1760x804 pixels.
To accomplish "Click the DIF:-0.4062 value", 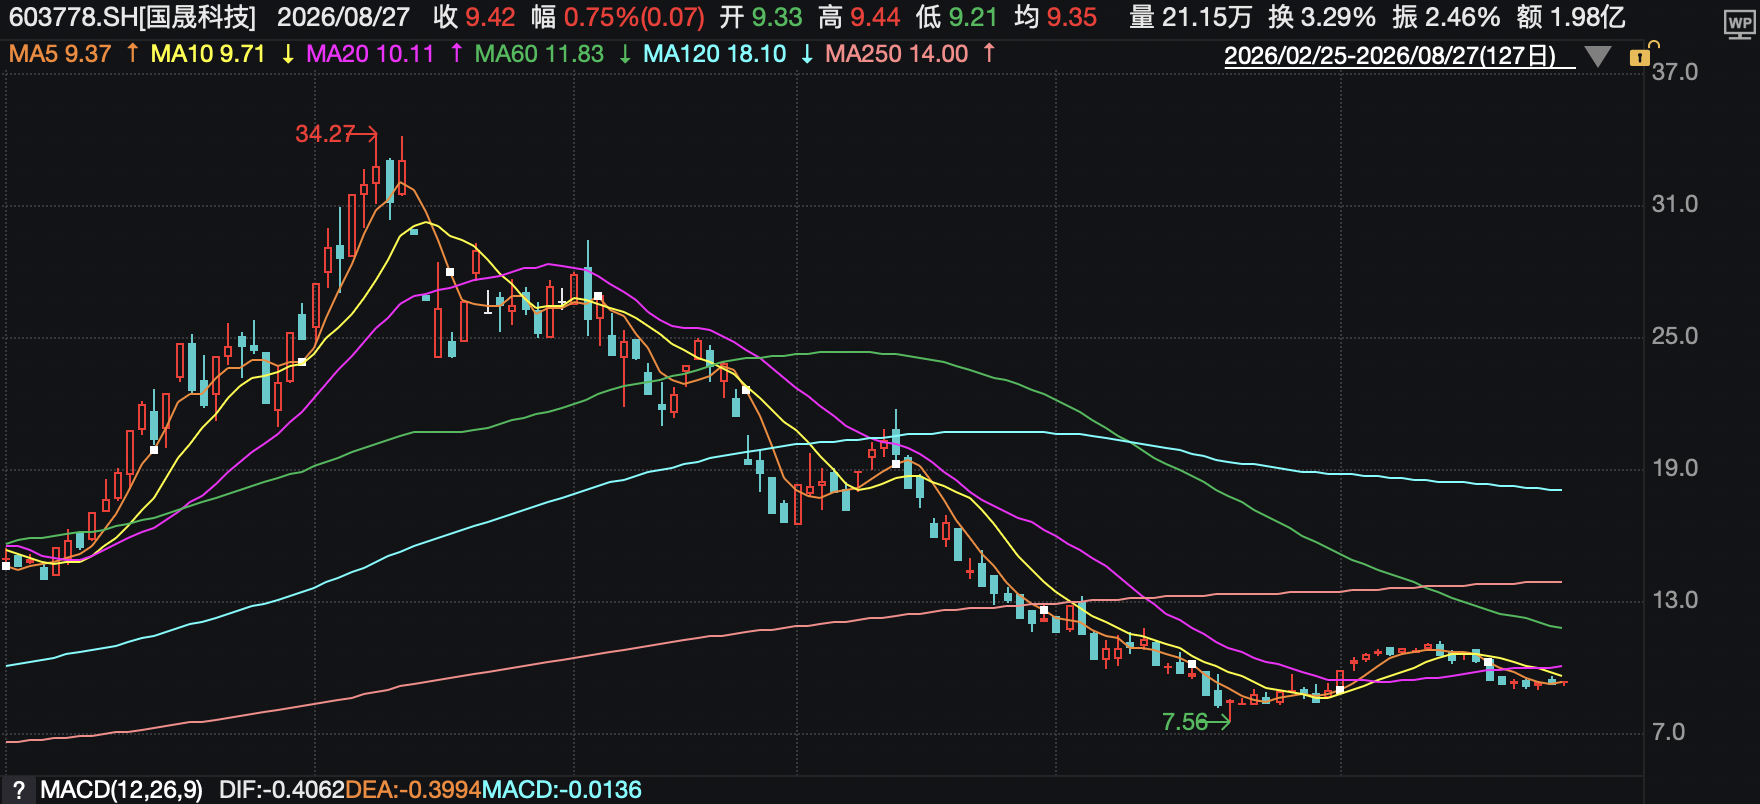I will tap(281, 790).
